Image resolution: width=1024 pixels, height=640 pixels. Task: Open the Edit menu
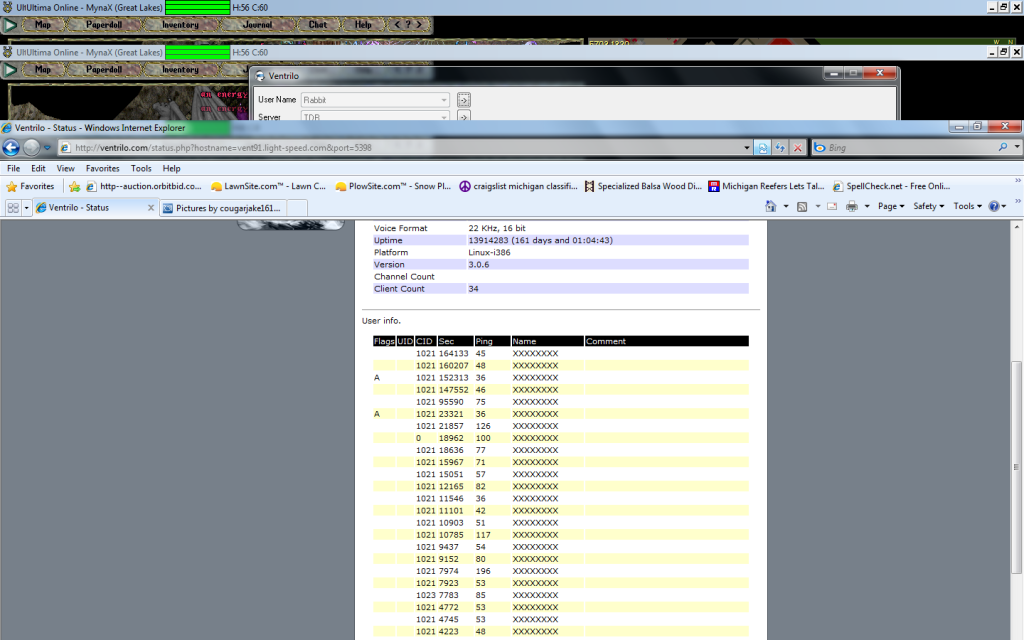tap(39, 168)
